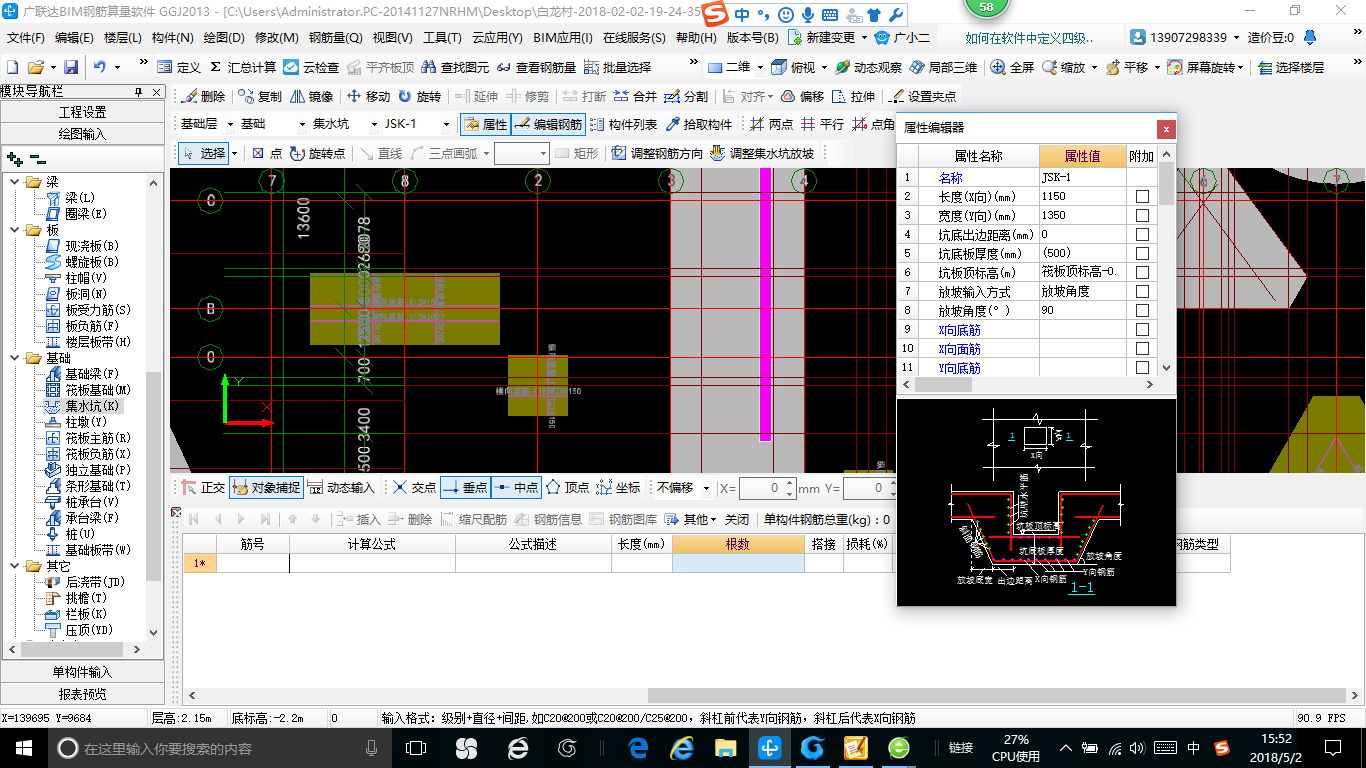
Task: Open 其他 dropdown in rebar toolbar
Action: tap(692, 519)
